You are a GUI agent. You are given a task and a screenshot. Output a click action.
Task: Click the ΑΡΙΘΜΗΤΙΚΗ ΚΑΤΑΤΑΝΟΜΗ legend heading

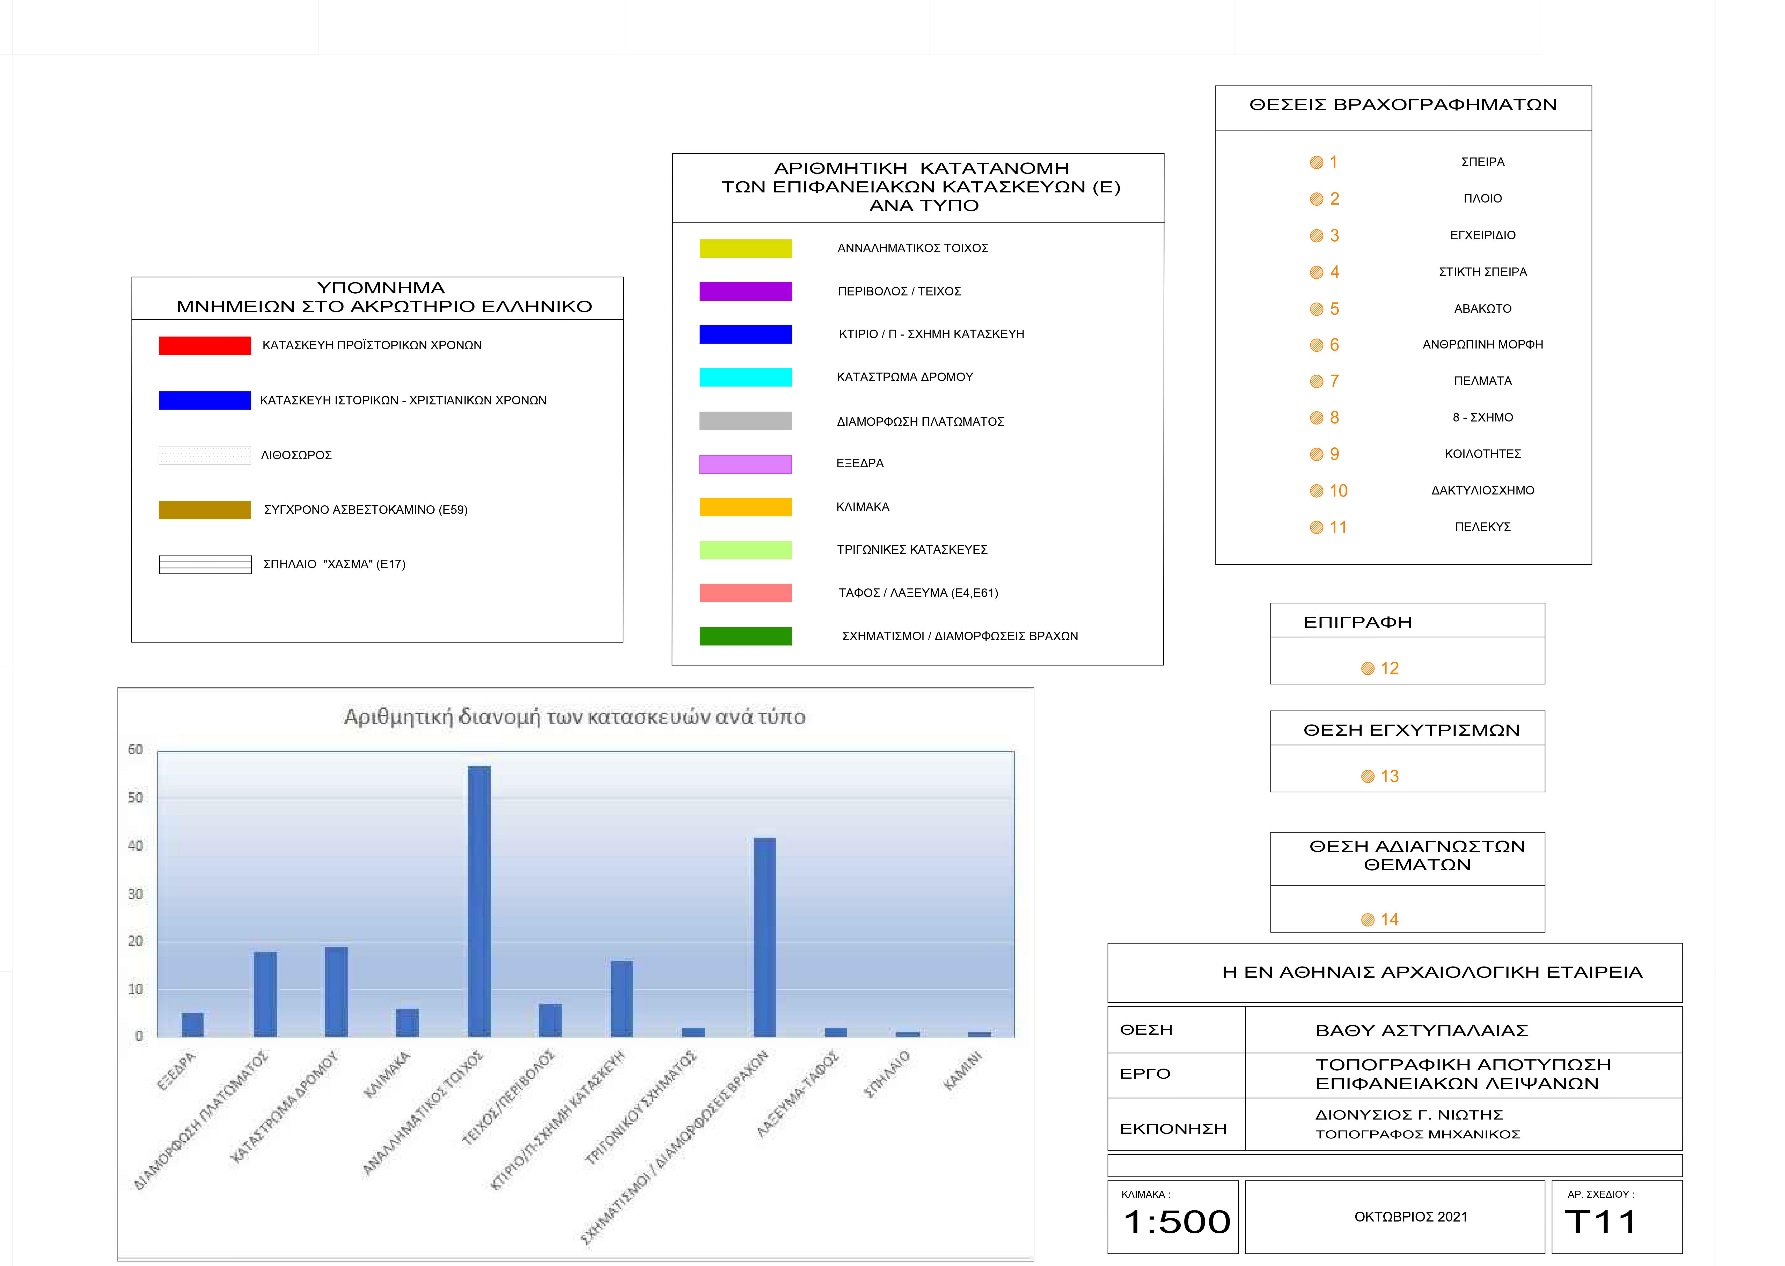pyautogui.click(x=921, y=187)
